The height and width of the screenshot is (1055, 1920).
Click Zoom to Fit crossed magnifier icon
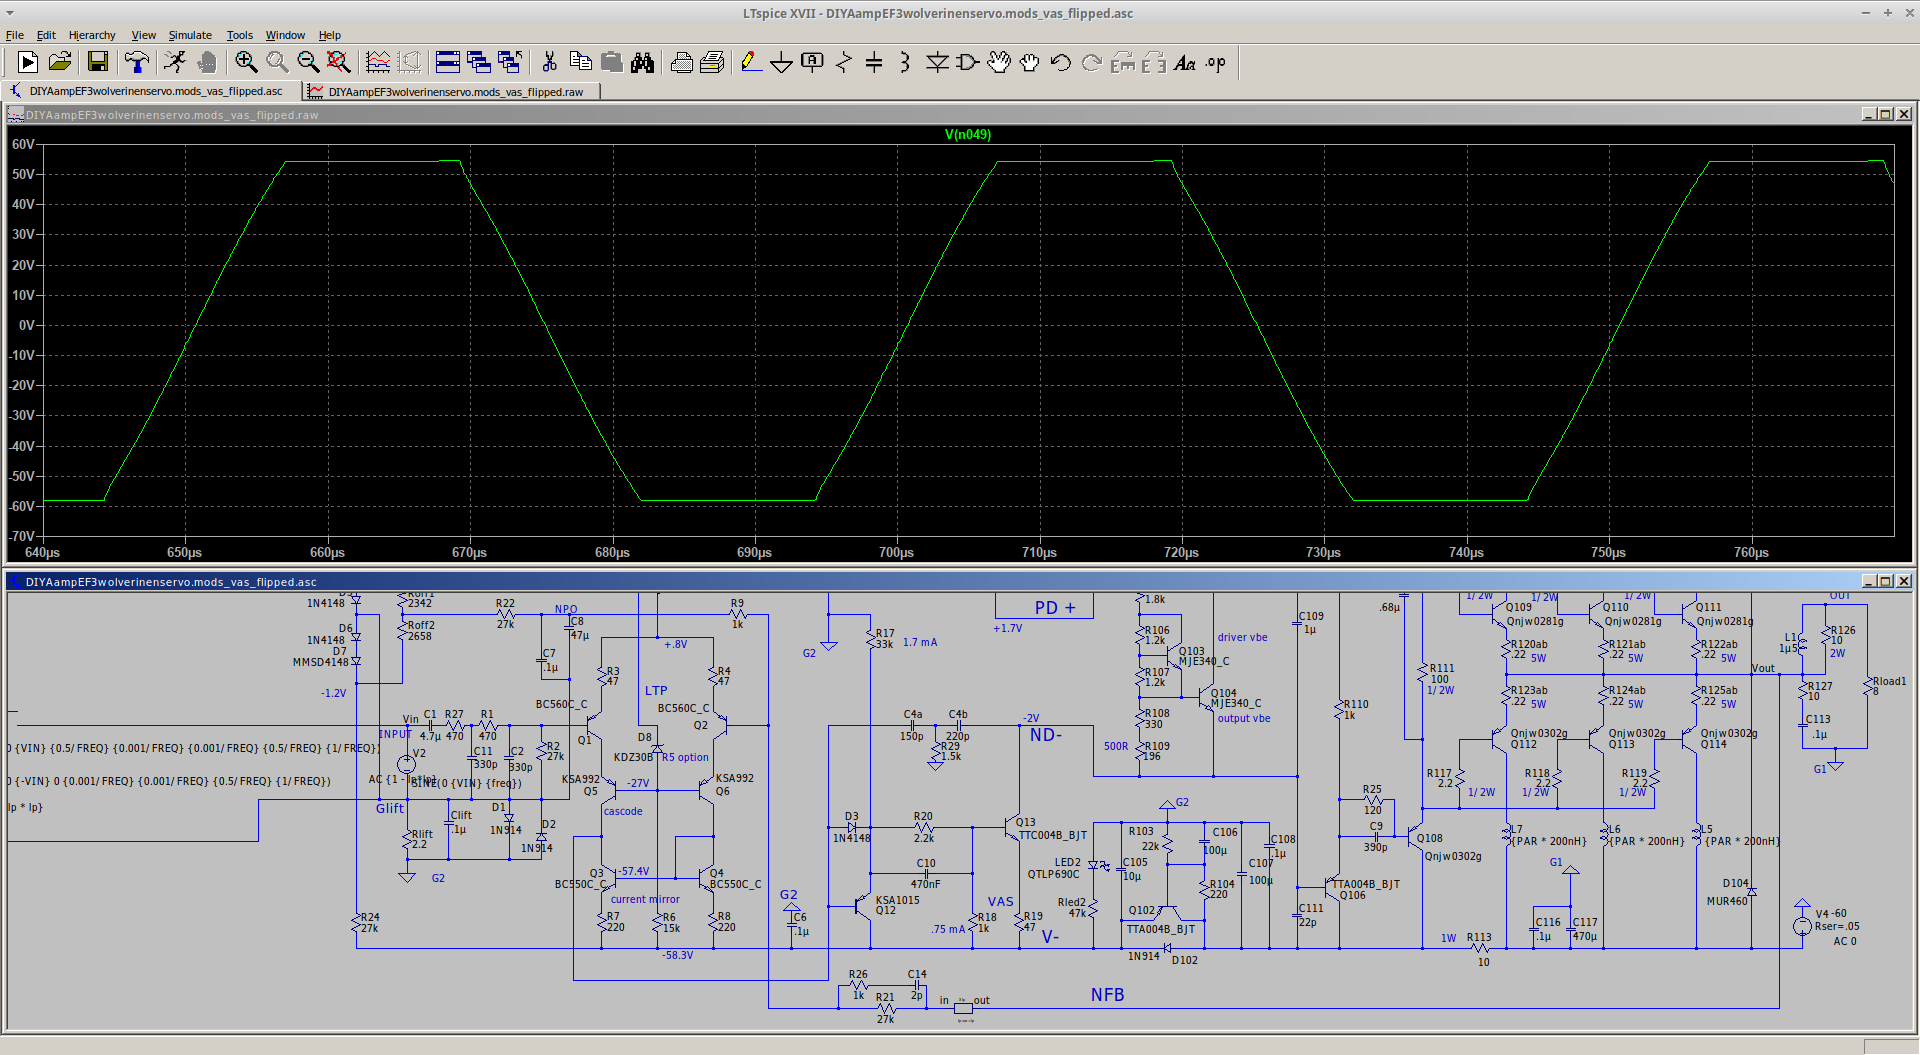click(339, 62)
